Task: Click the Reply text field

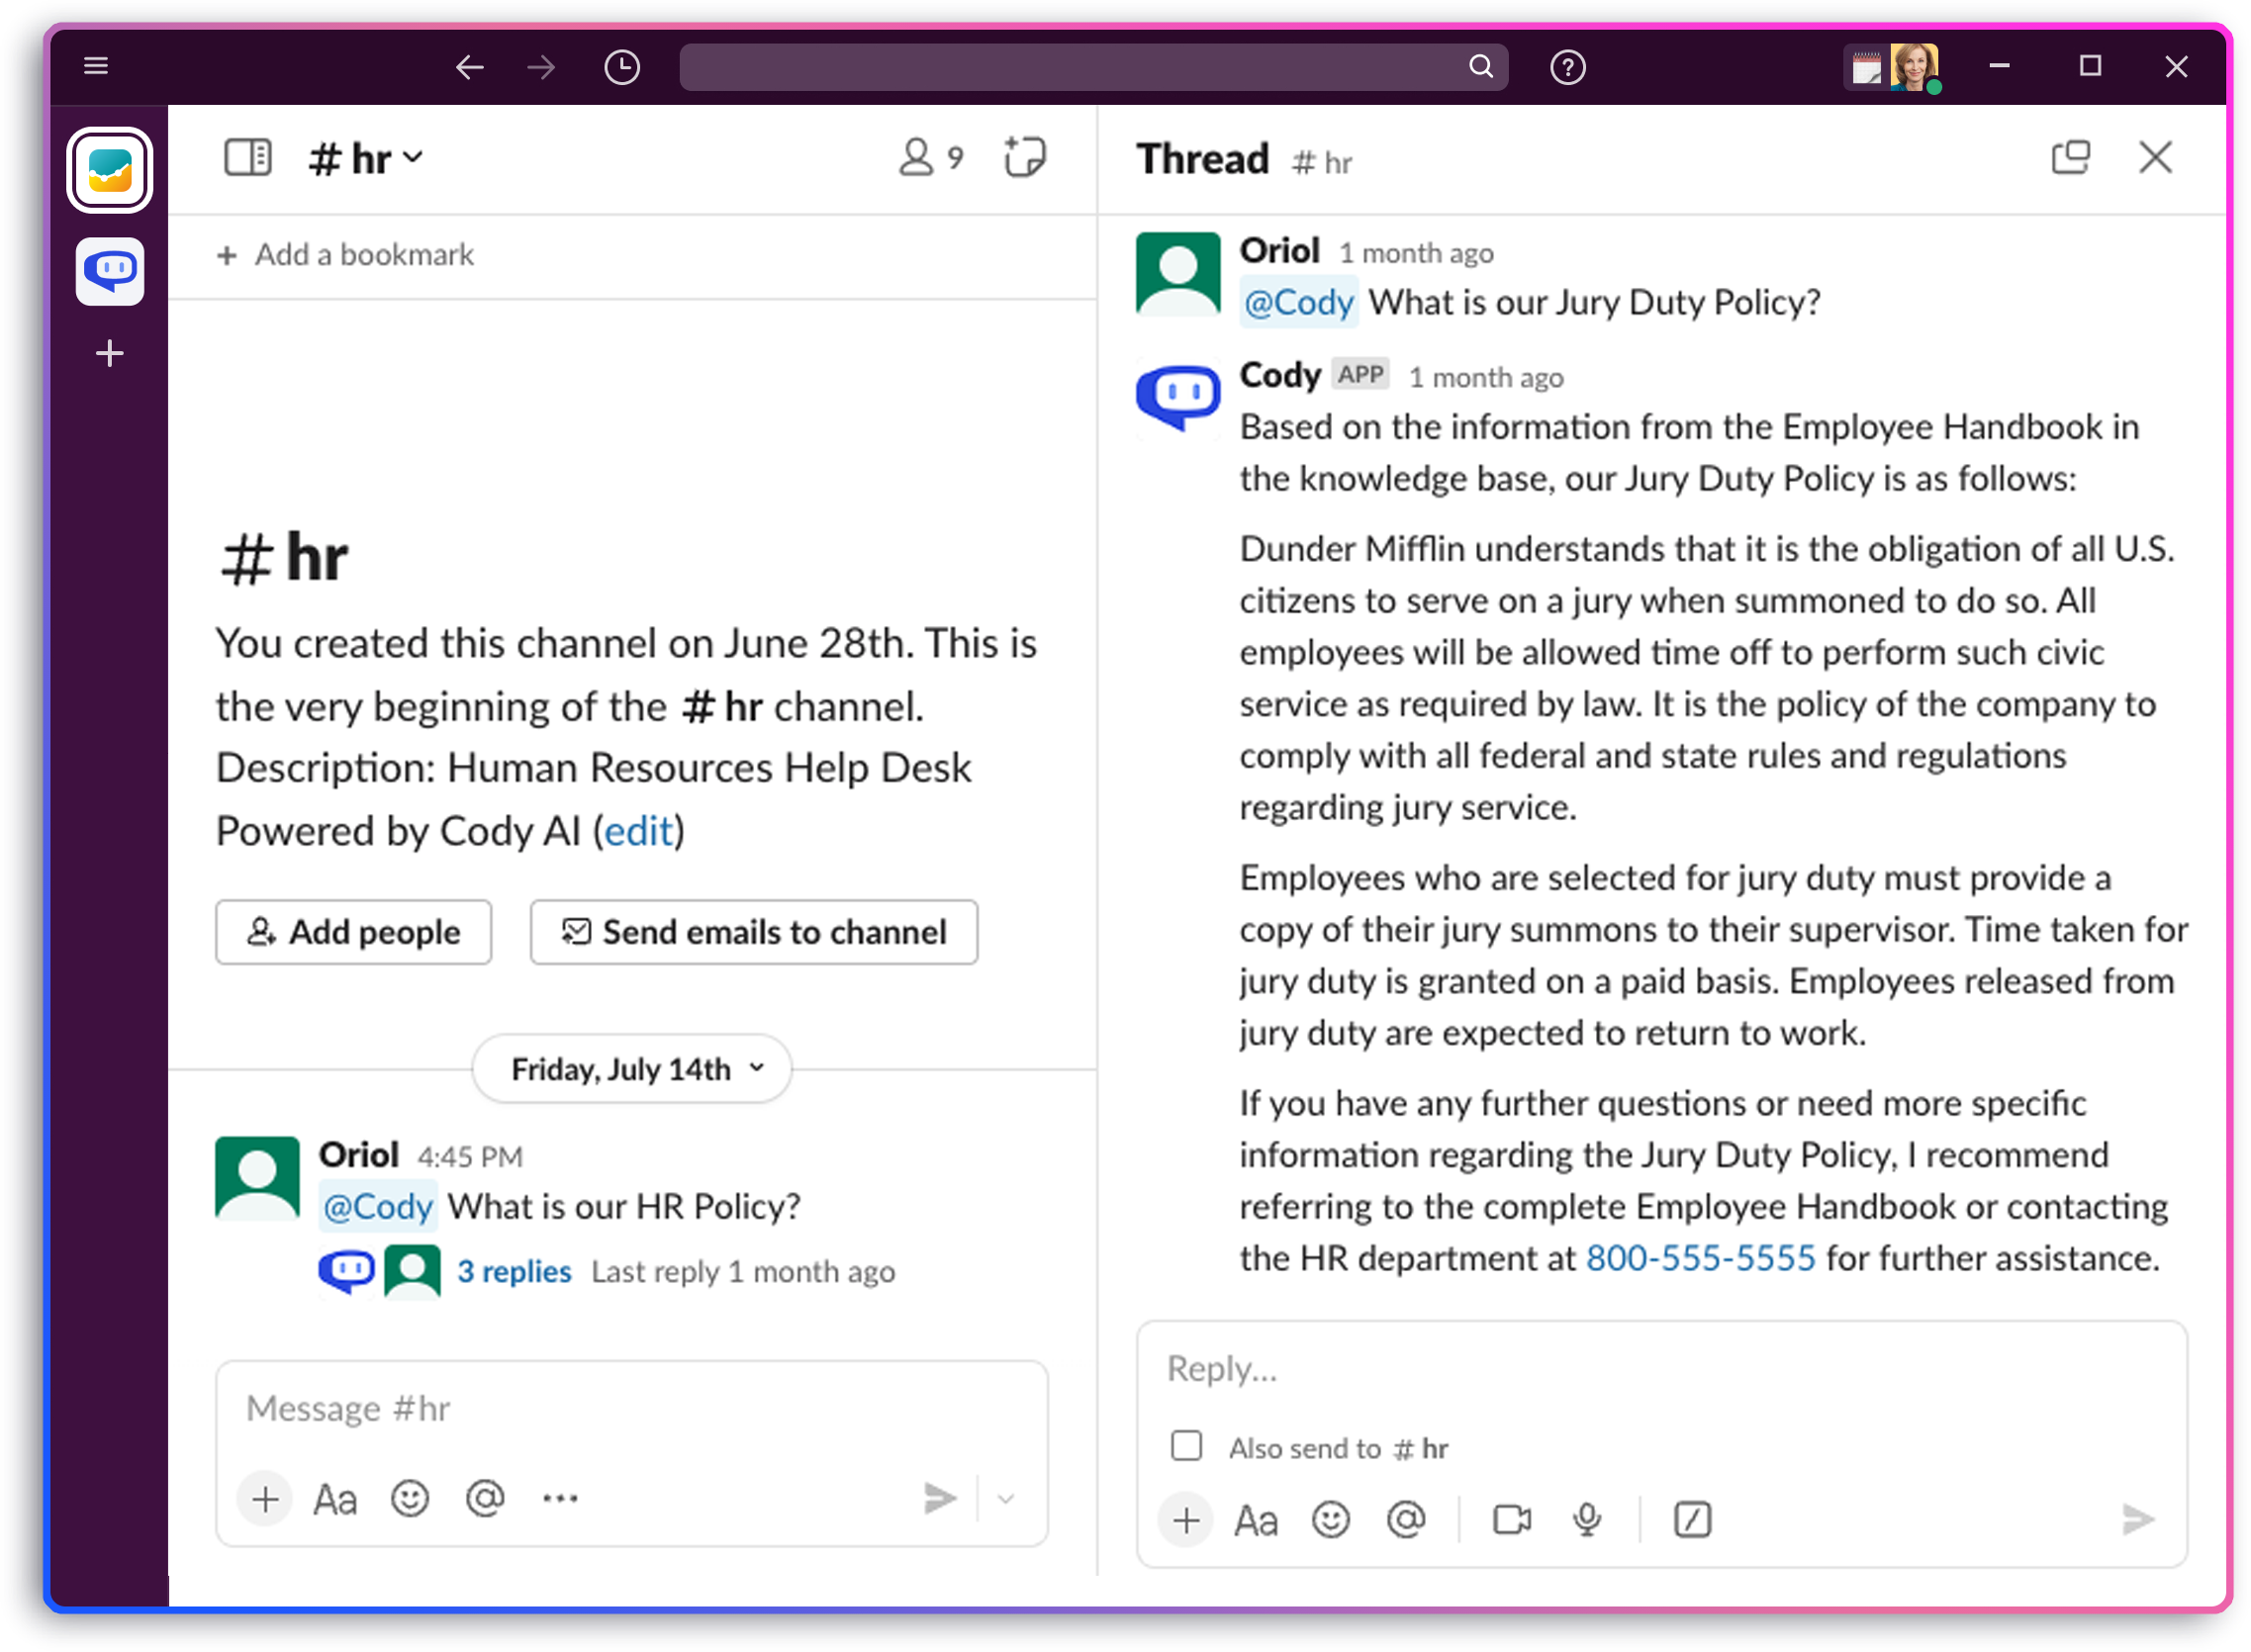Action: coord(1660,1368)
